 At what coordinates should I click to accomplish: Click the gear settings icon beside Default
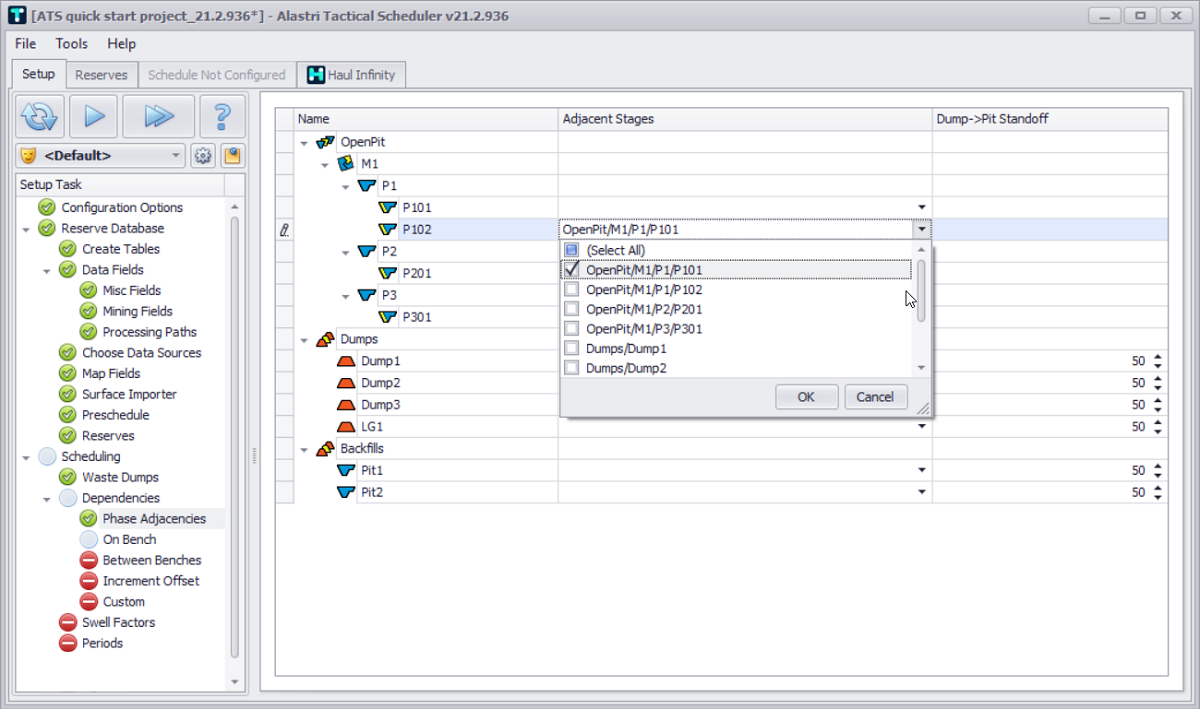(203, 156)
